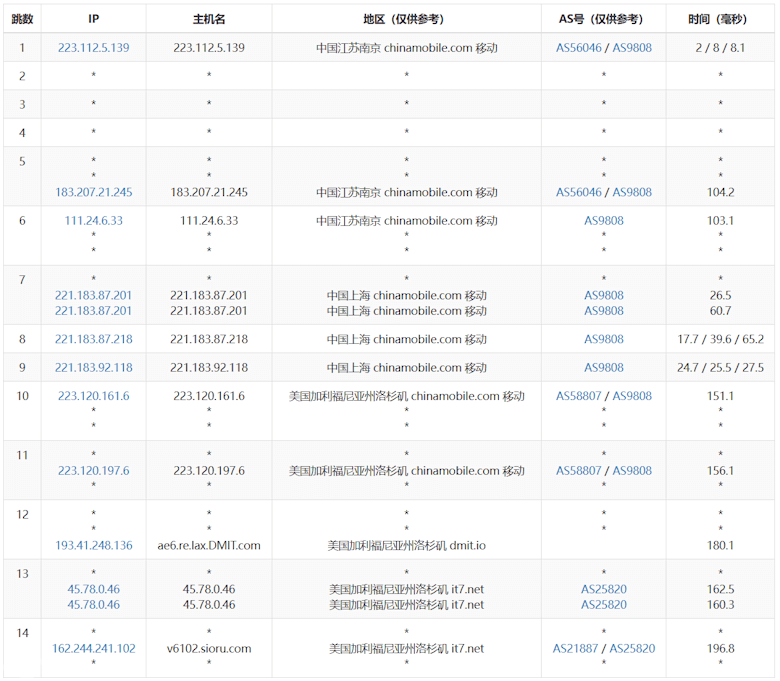Screen dimensions: 780x681
Task: Click the v6102.sioru.com hostname text
Action: 209,648
